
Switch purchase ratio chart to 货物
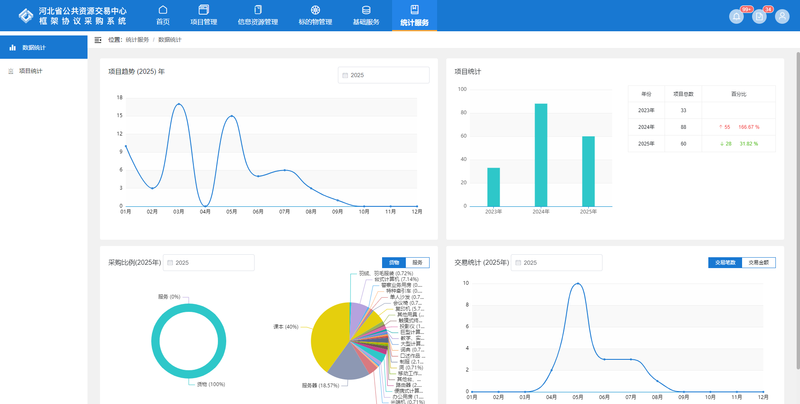pyautogui.click(x=394, y=262)
